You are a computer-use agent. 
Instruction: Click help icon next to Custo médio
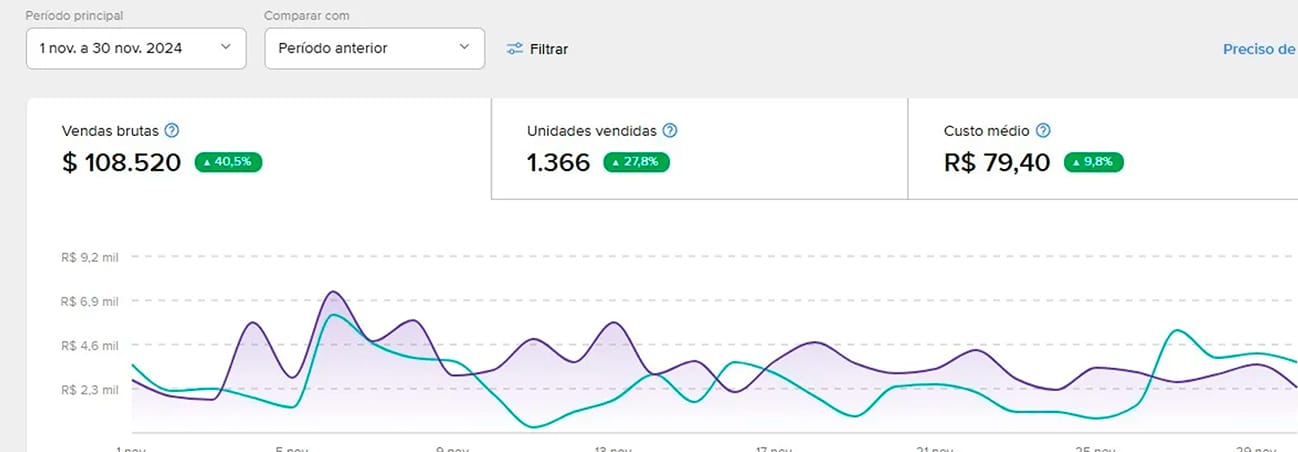click(x=1043, y=130)
